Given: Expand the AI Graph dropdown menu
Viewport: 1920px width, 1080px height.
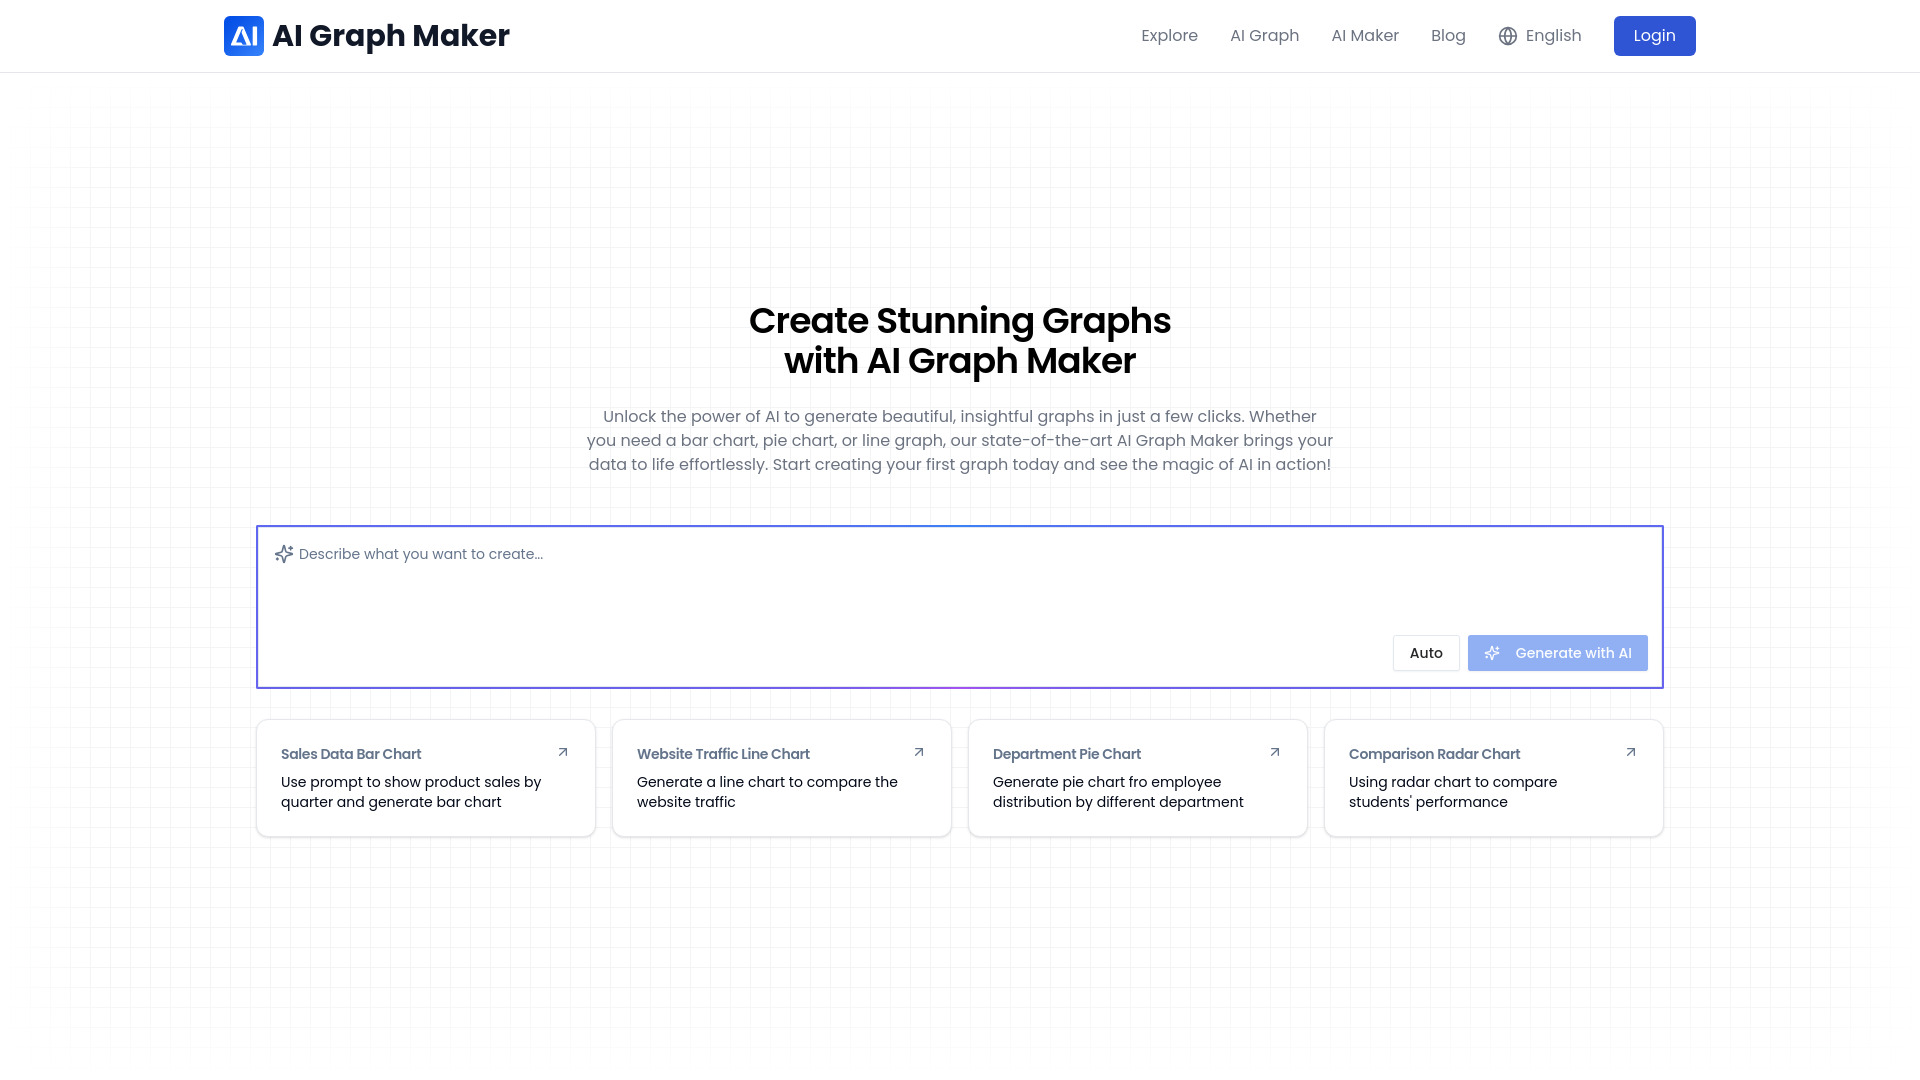Looking at the screenshot, I should point(1263,36).
